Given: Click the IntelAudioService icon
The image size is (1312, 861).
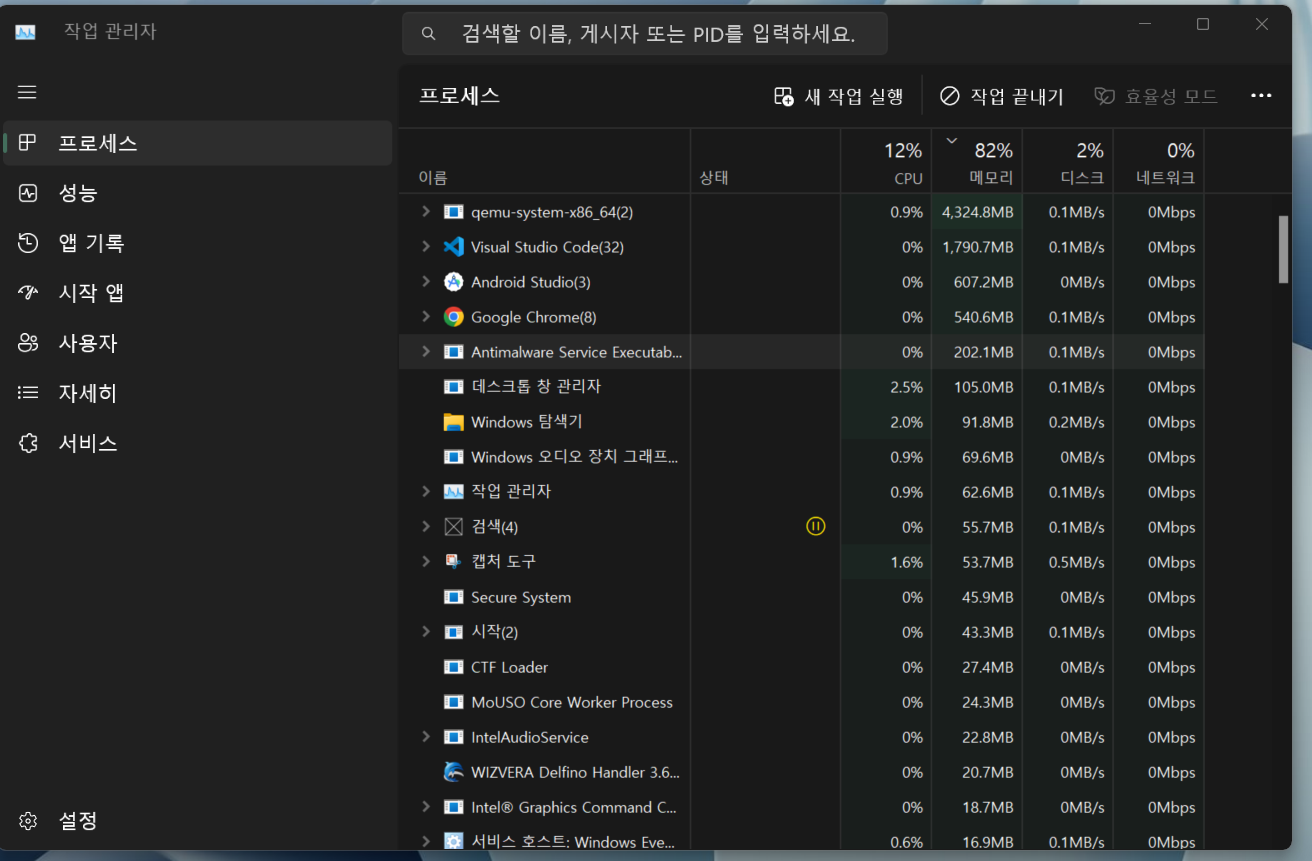Looking at the screenshot, I should tap(454, 737).
